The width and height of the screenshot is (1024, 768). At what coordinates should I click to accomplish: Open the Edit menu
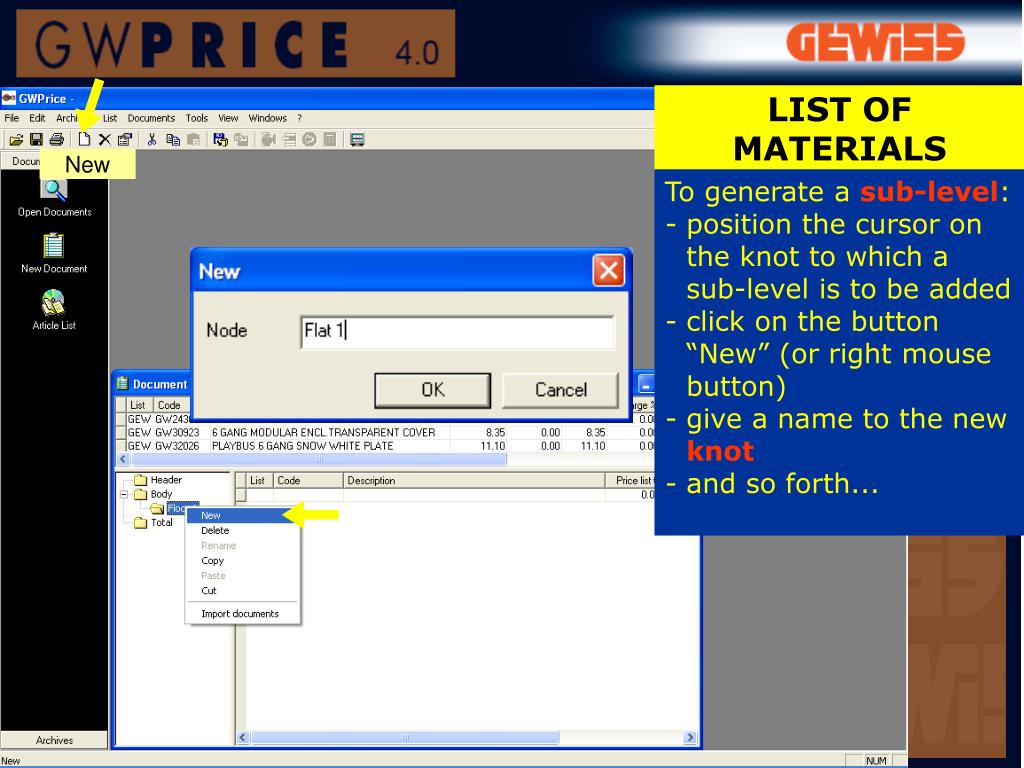[x=37, y=118]
